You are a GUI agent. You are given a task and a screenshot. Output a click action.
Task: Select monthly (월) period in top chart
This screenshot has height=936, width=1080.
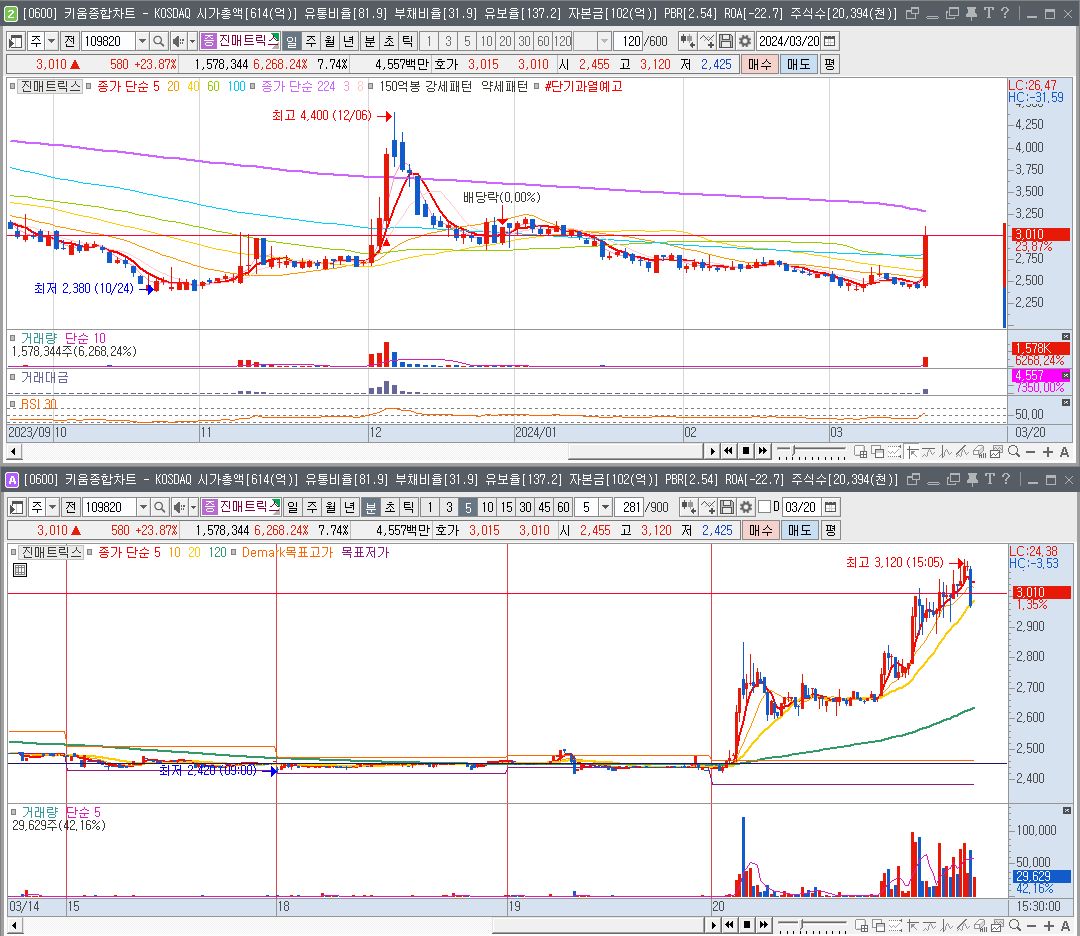pyautogui.click(x=329, y=41)
